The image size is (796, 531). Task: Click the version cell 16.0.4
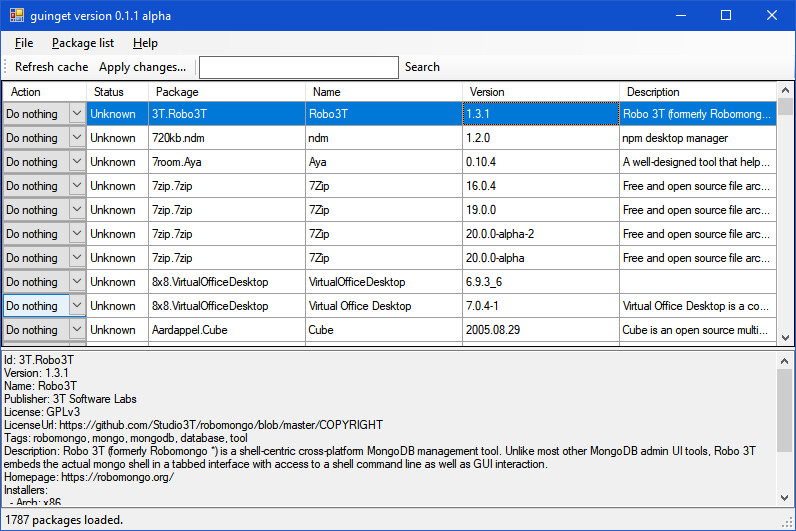(x=541, y=186)
